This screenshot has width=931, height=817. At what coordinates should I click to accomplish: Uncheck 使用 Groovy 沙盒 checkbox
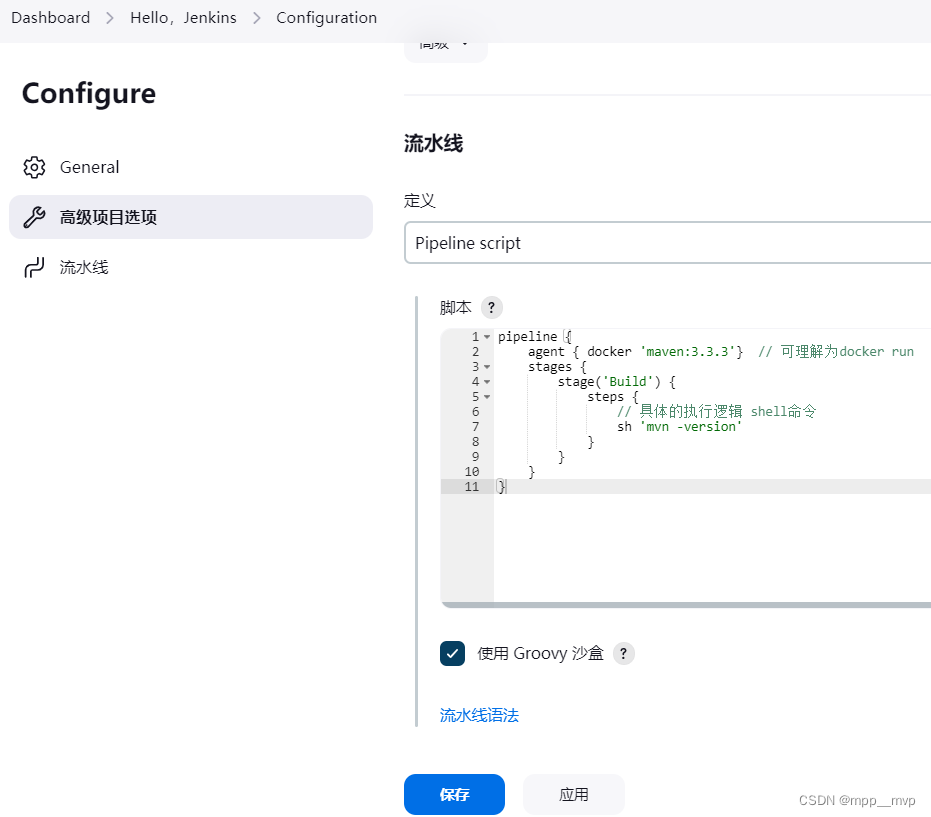[x=452, y=654]
